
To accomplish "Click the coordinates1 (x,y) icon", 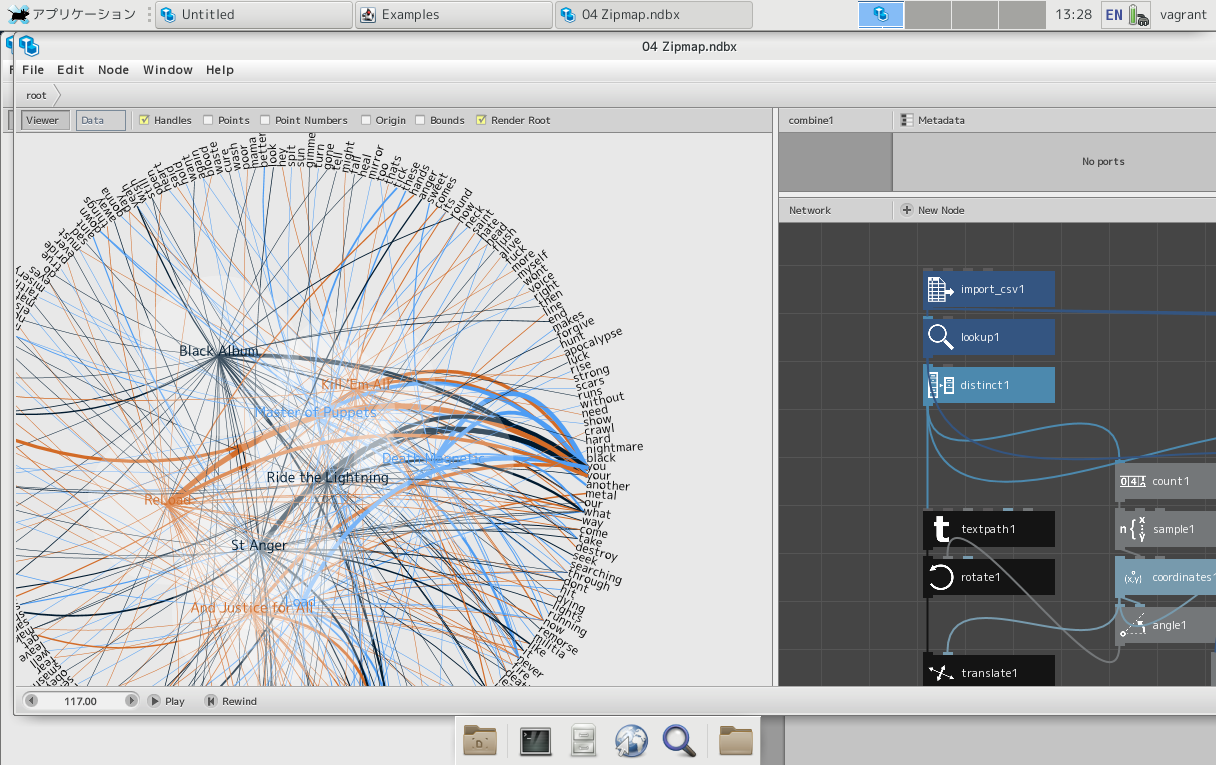I will click(1132, 577).
